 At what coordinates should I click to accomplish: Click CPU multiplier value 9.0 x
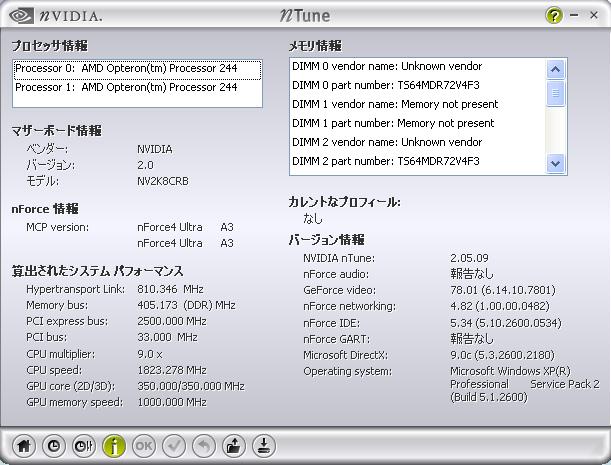150,354
